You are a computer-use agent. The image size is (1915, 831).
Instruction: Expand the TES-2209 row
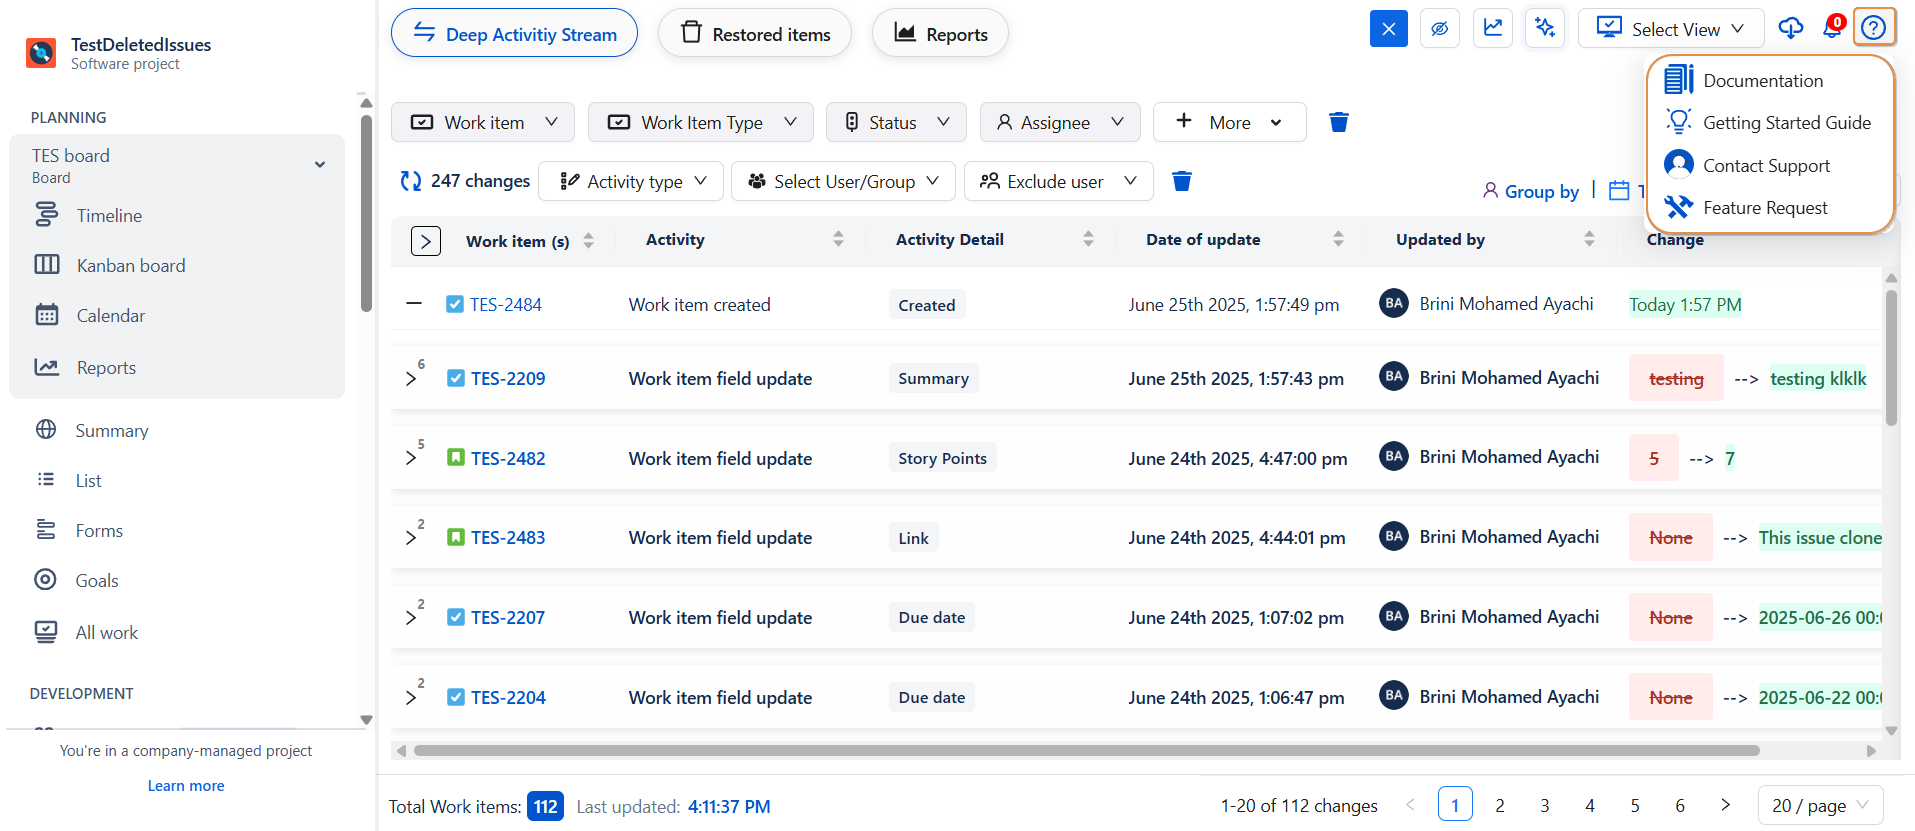(411, 379)
